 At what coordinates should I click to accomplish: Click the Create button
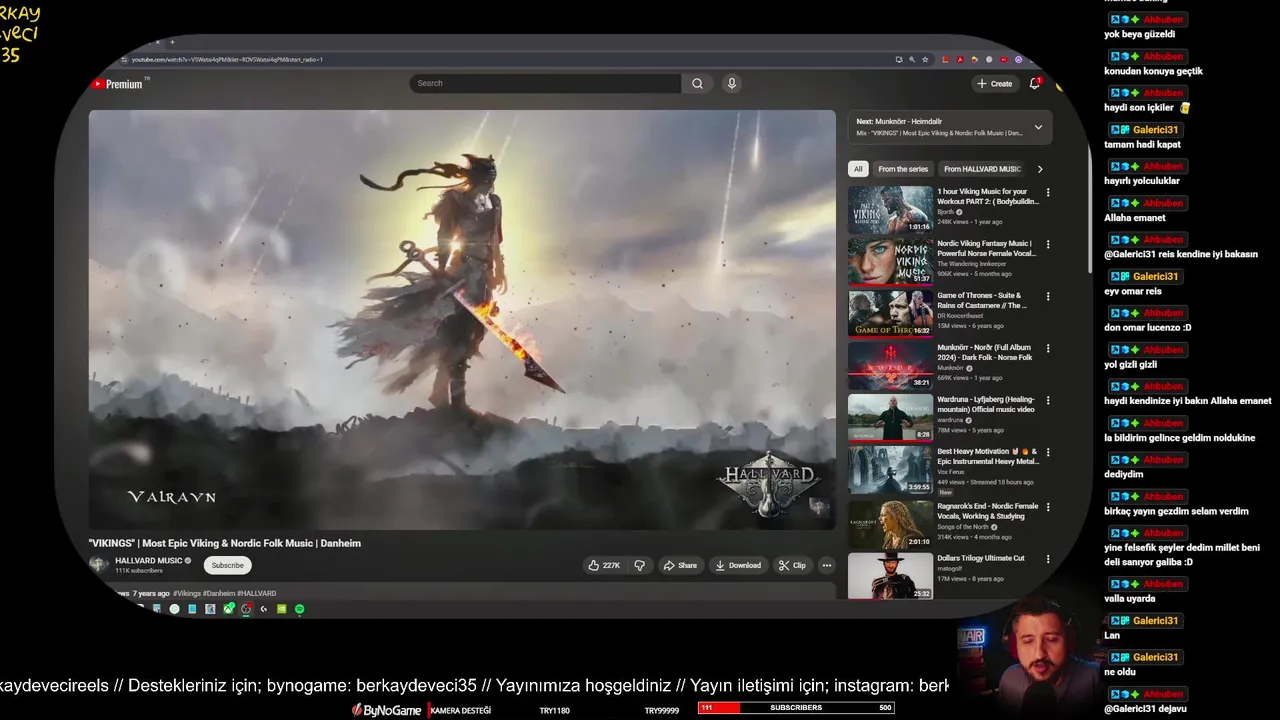[x=995, y=84]
